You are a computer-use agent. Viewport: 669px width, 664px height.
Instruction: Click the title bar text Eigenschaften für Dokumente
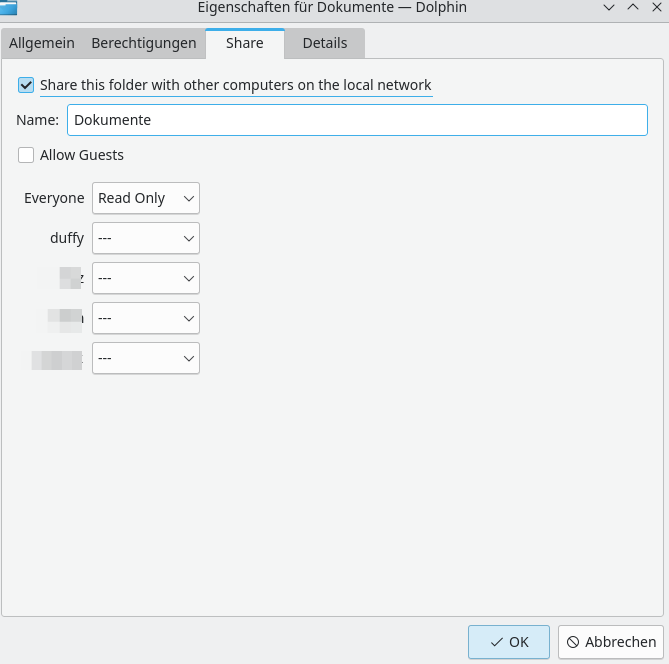pyautogui.click(x=332, y=7)
